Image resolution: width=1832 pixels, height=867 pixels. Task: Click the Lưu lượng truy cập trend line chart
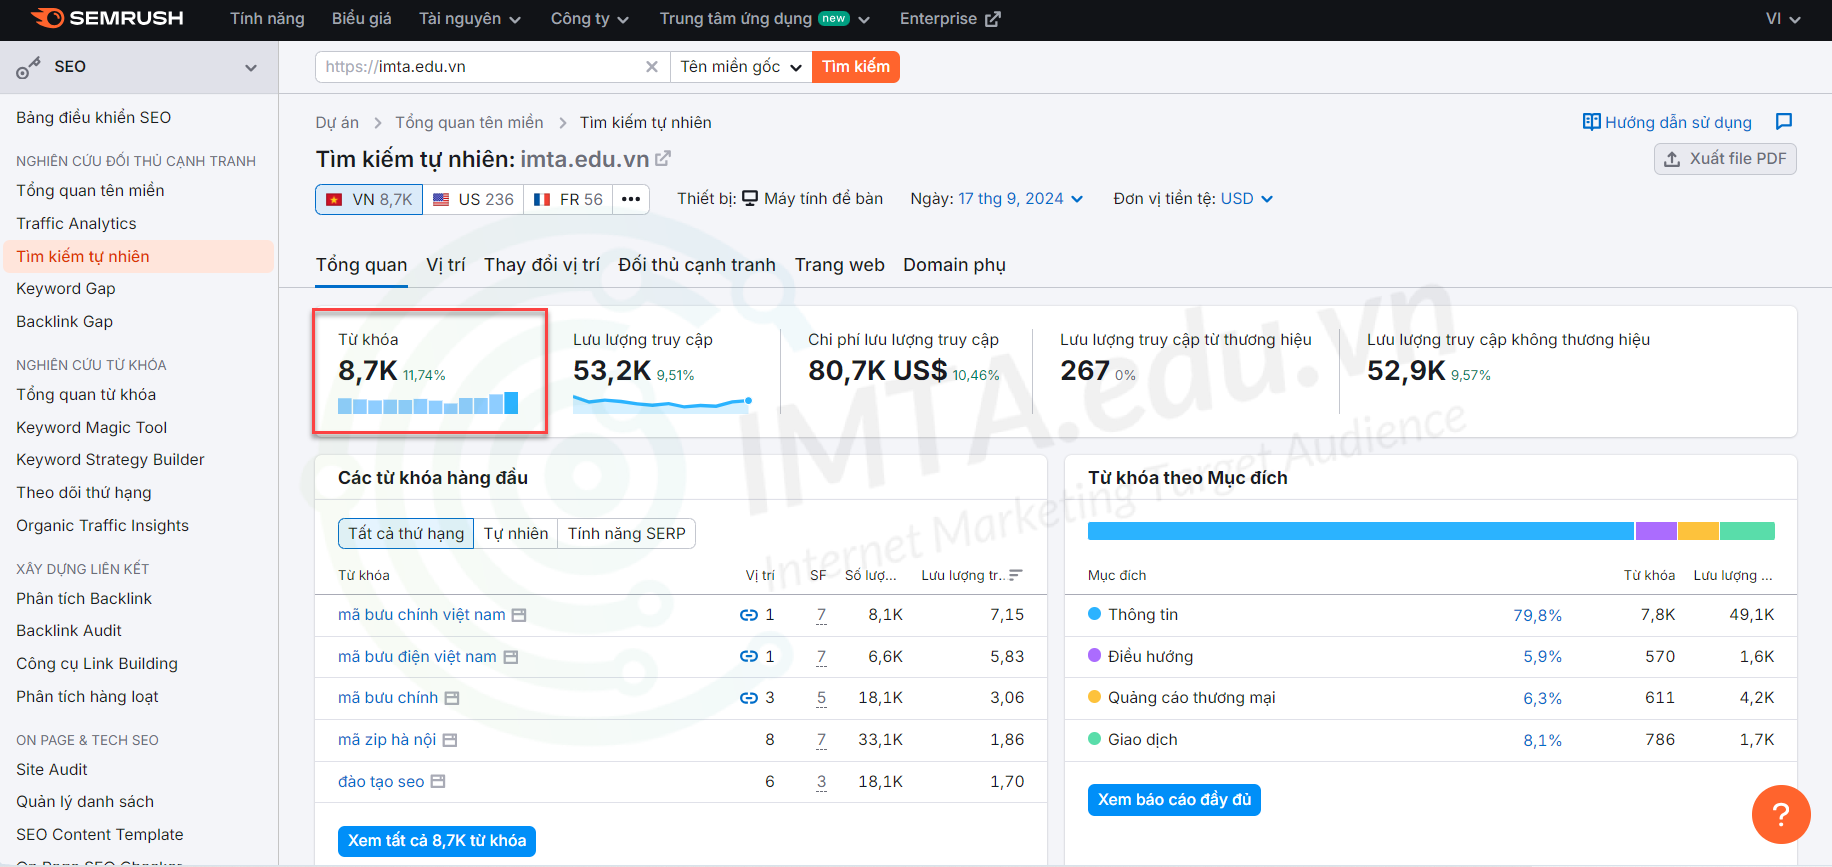pyautogui.click(x=662, y=403)
